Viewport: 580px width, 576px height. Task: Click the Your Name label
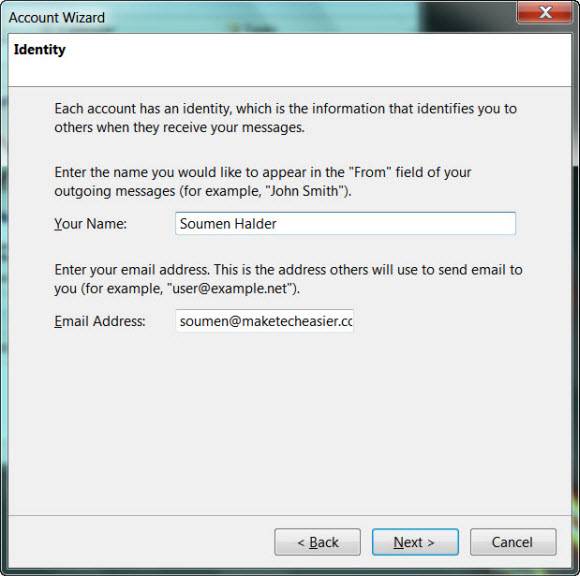91,223
